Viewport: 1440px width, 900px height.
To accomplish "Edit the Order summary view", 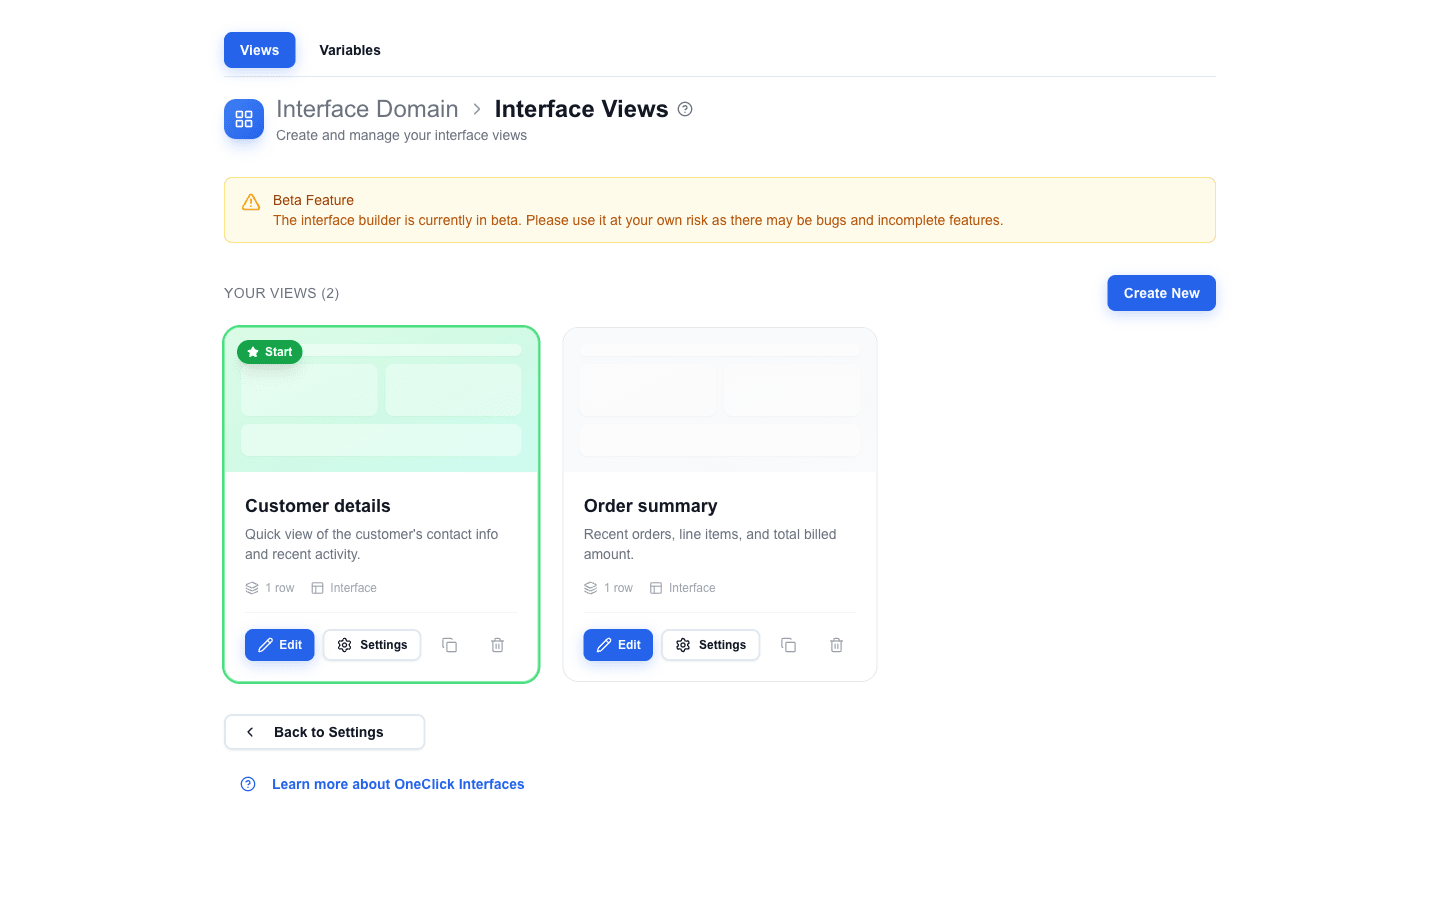I will pos(618,645).
